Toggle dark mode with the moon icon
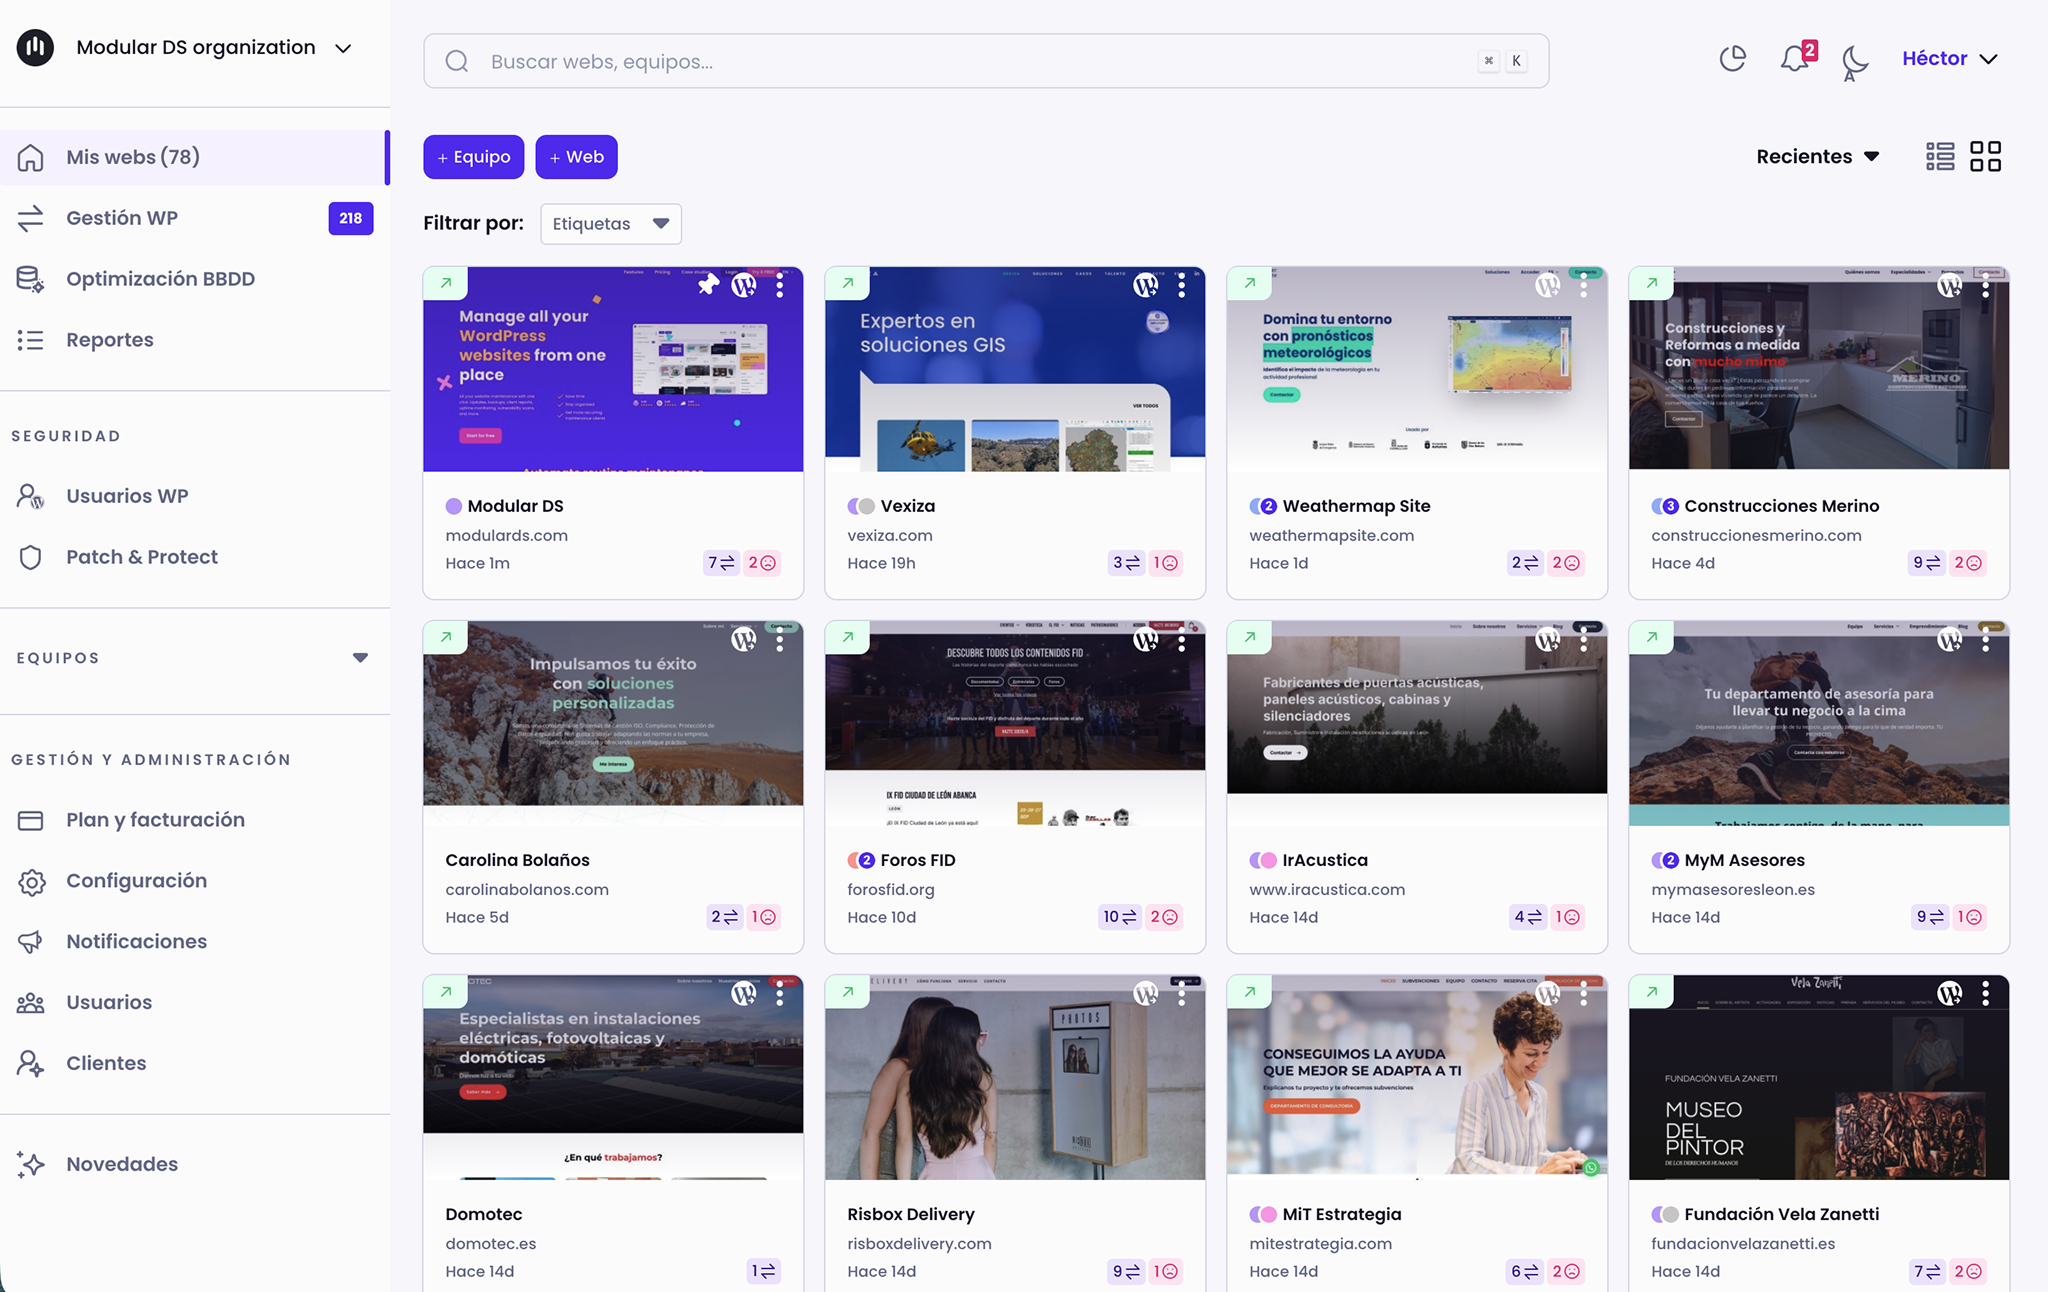Screen dimensions: 2048x1292 (x=1854, y=61)
